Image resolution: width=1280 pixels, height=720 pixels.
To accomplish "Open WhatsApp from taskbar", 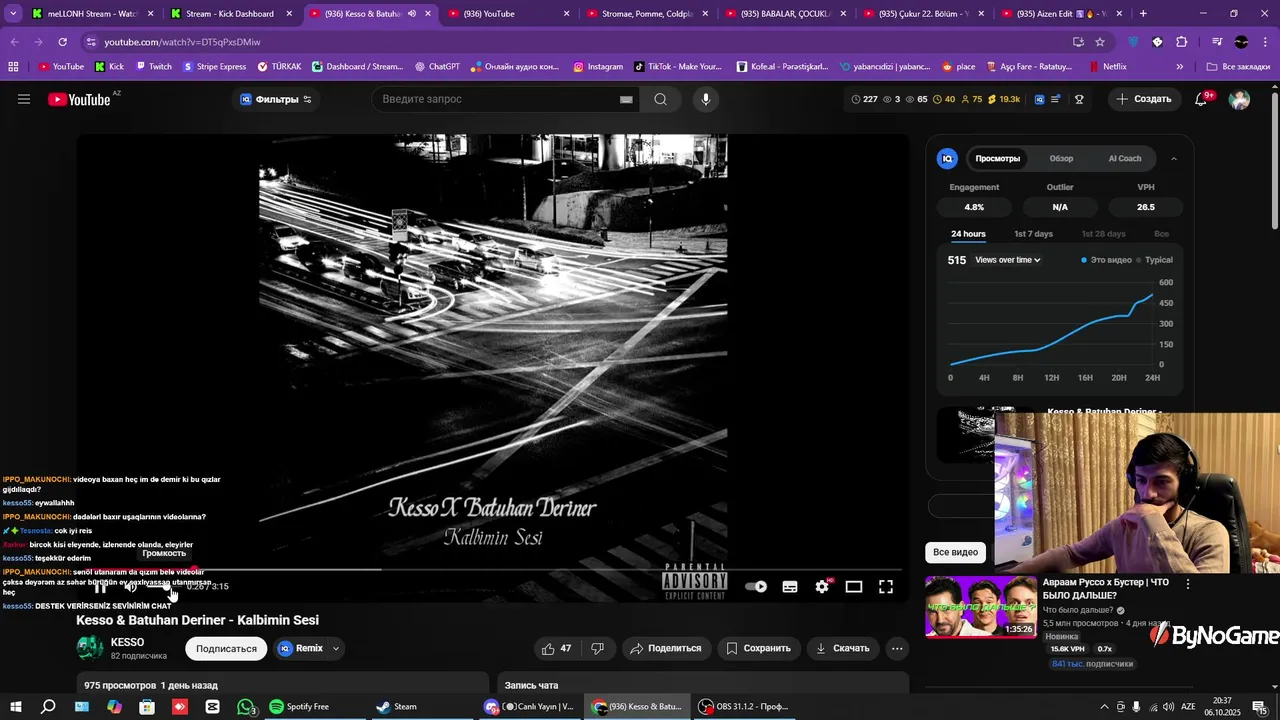I will [x=245, y=707].
